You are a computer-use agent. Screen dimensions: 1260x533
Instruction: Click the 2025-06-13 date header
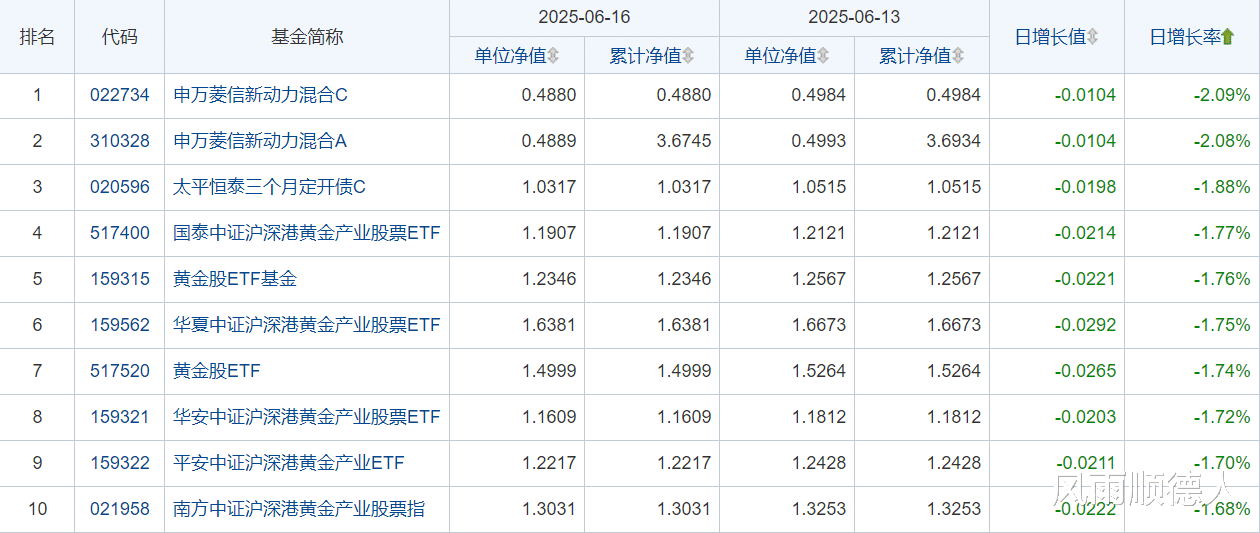pyautogui.click(x=855, y=18)
